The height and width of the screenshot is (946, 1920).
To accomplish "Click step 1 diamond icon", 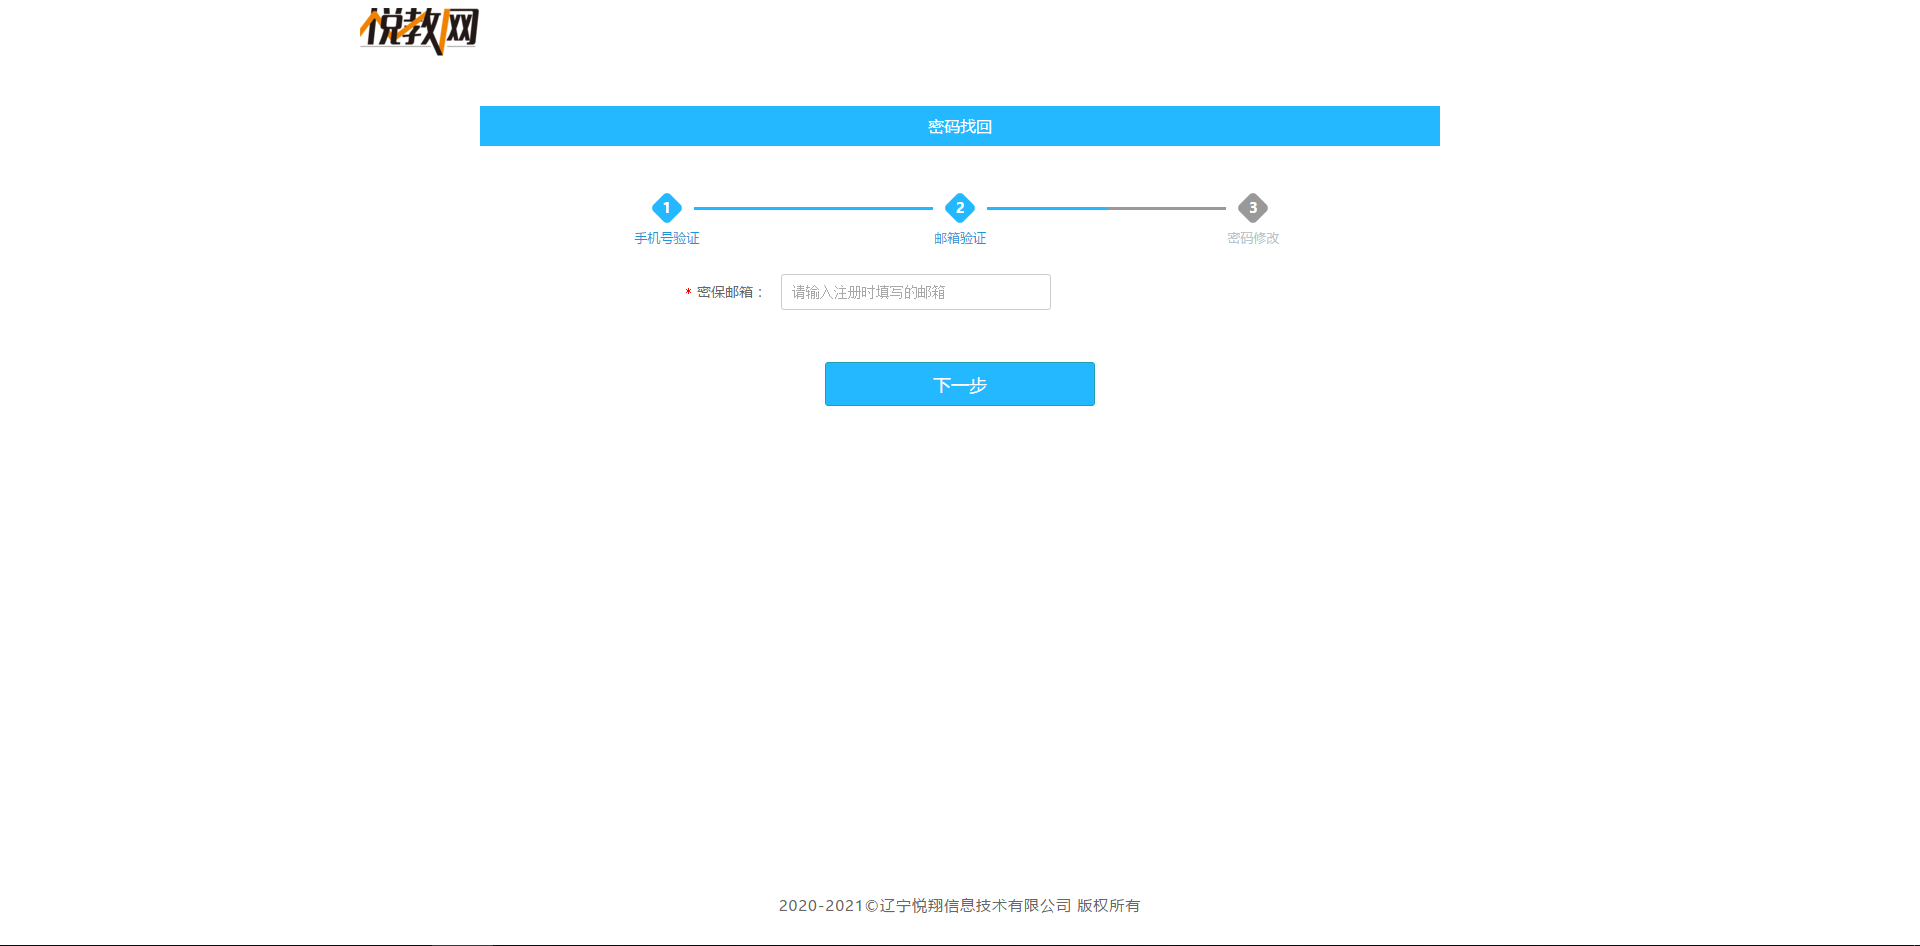I will [x=667, y=208].
